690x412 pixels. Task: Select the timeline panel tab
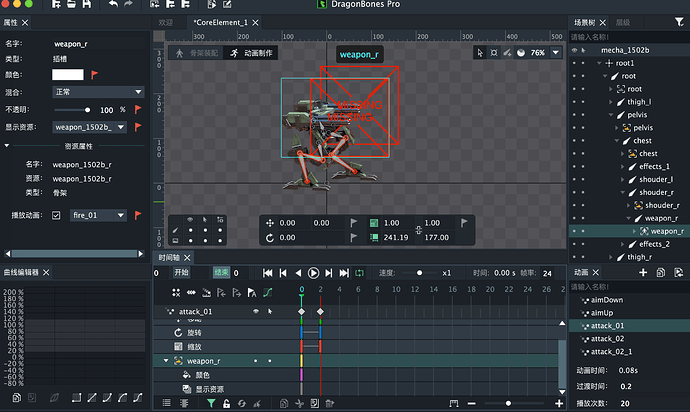(169, 258)
